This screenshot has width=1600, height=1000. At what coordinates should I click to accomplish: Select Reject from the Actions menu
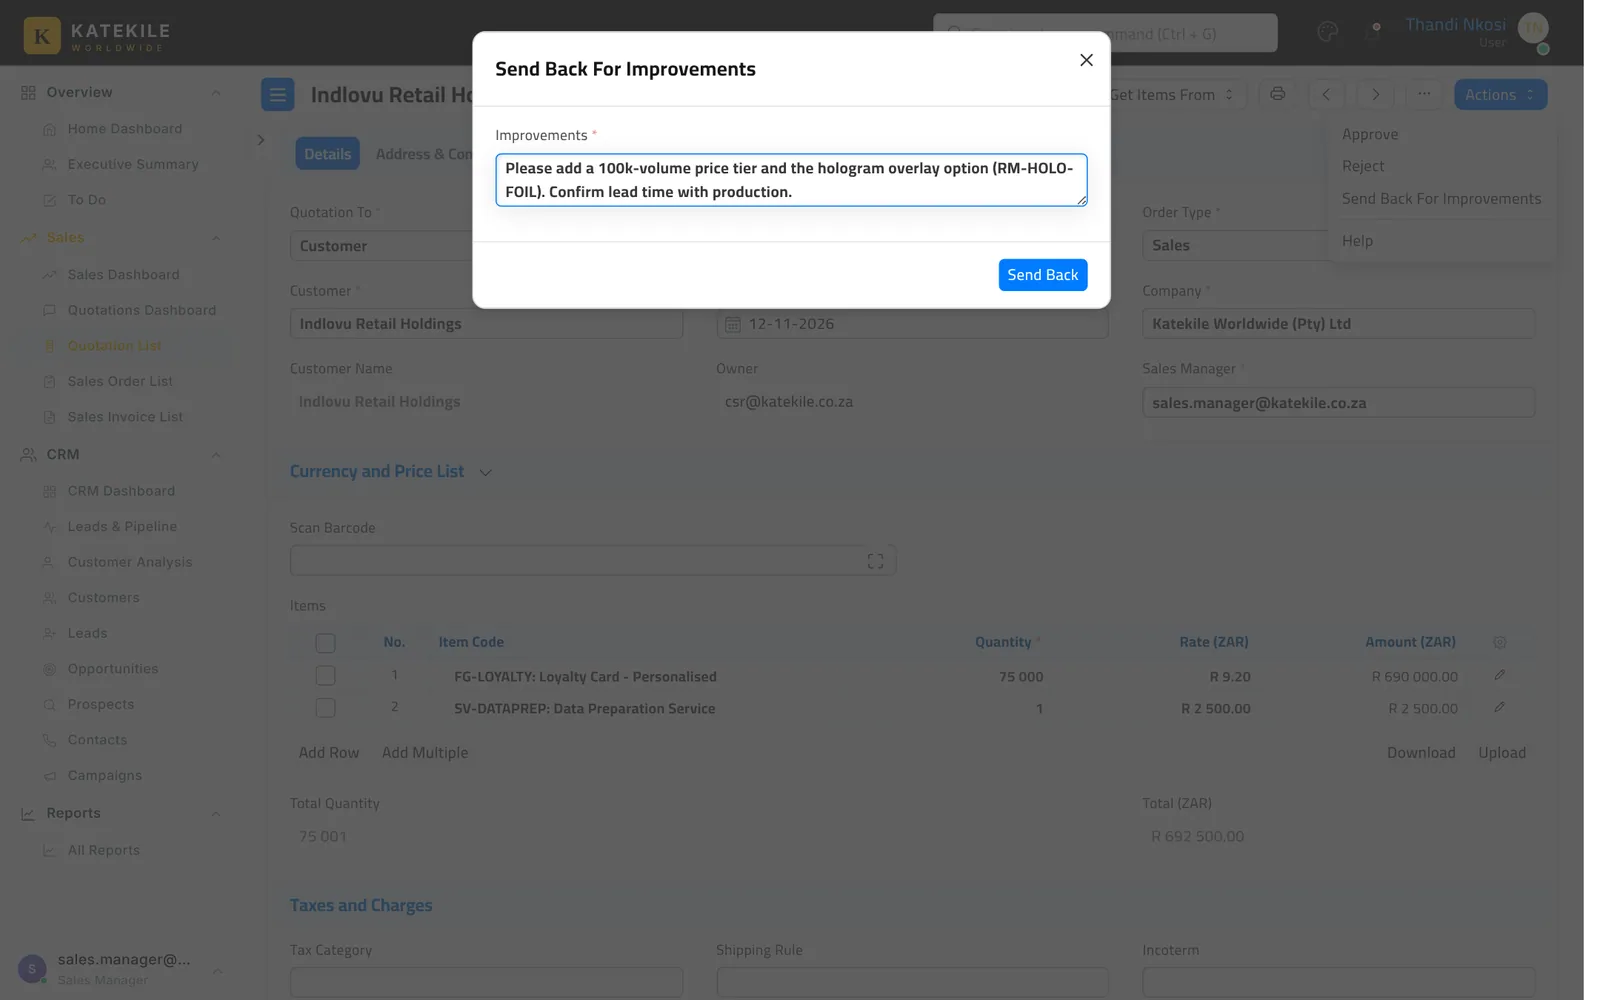point(1362,166)
